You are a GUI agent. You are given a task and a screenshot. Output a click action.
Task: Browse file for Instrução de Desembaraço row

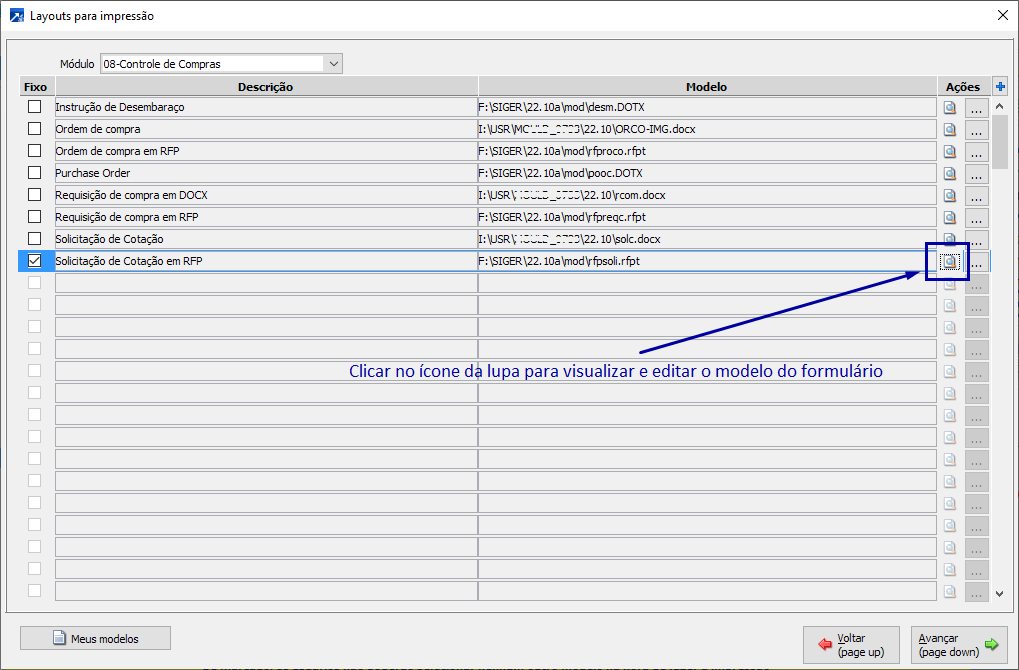976,109
